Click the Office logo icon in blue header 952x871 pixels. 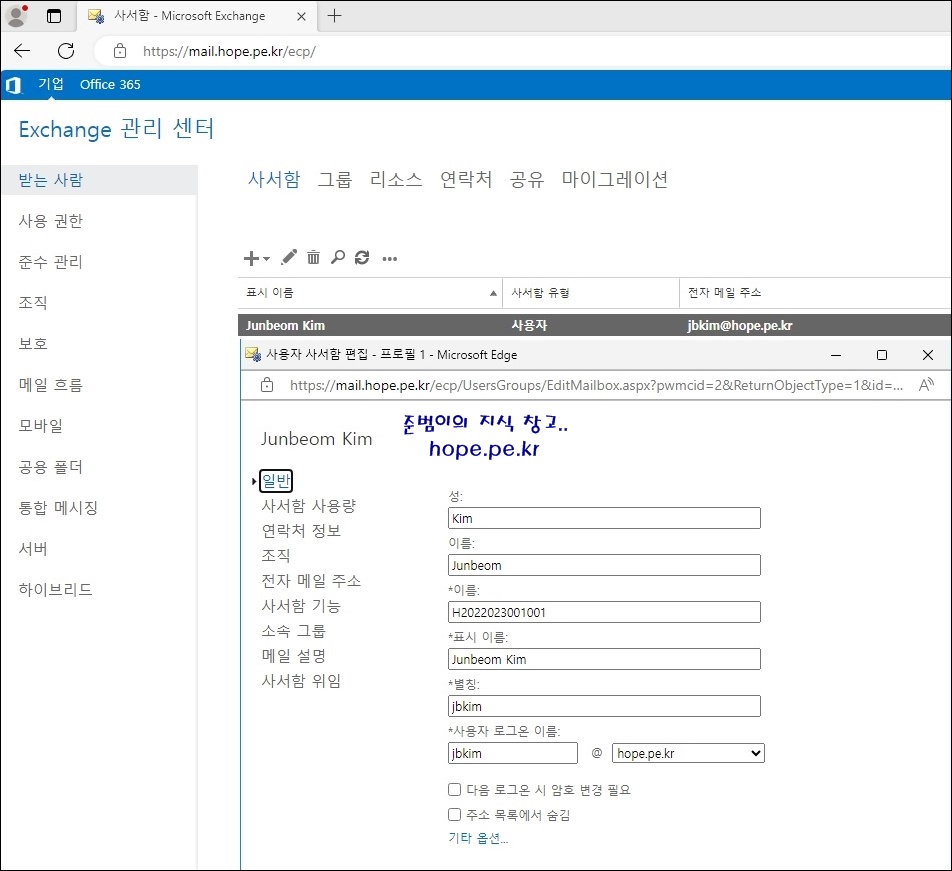(13, 85)
